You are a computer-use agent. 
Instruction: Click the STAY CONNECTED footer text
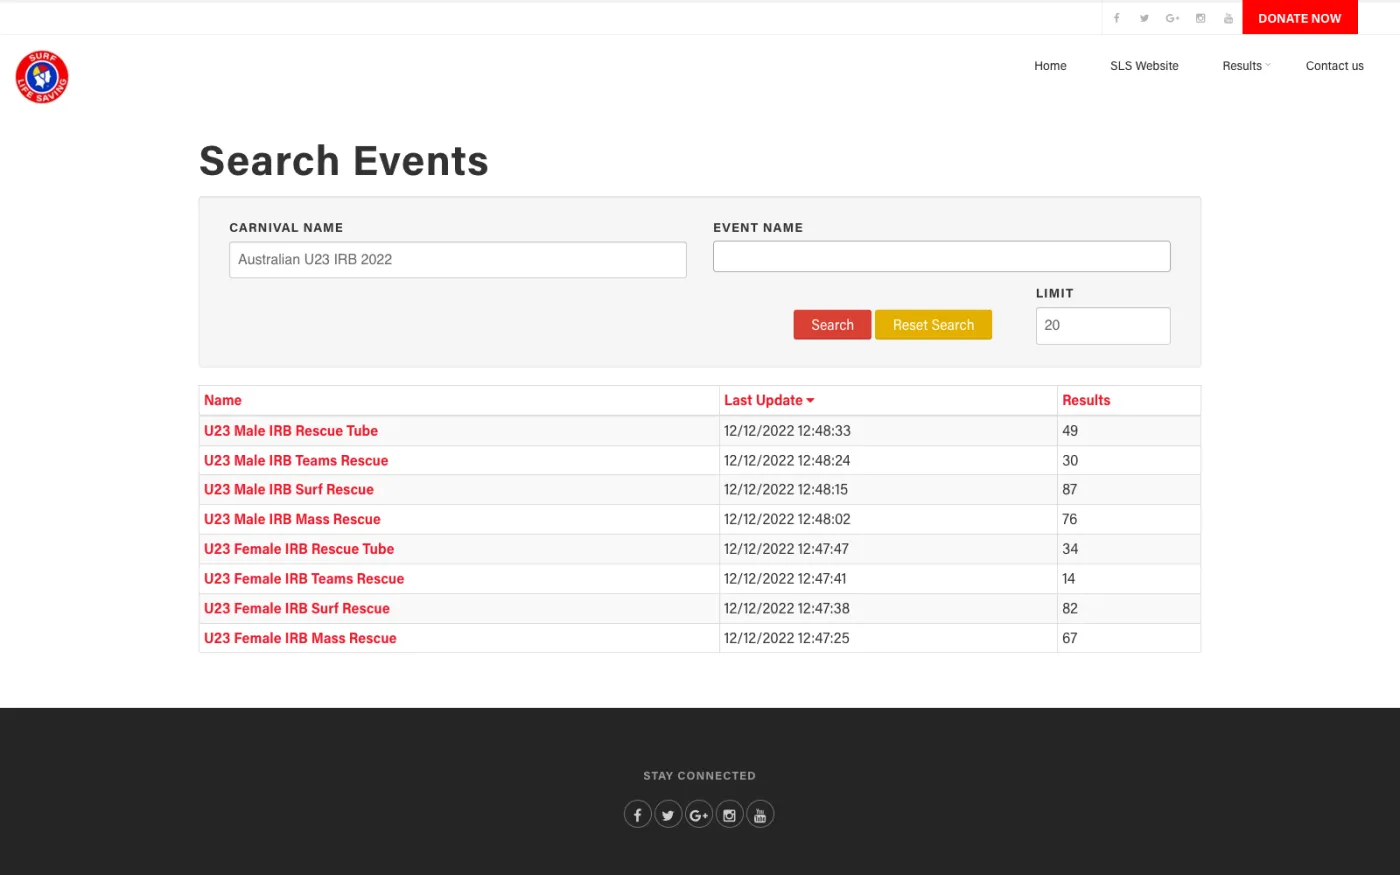tap(699, 776)
